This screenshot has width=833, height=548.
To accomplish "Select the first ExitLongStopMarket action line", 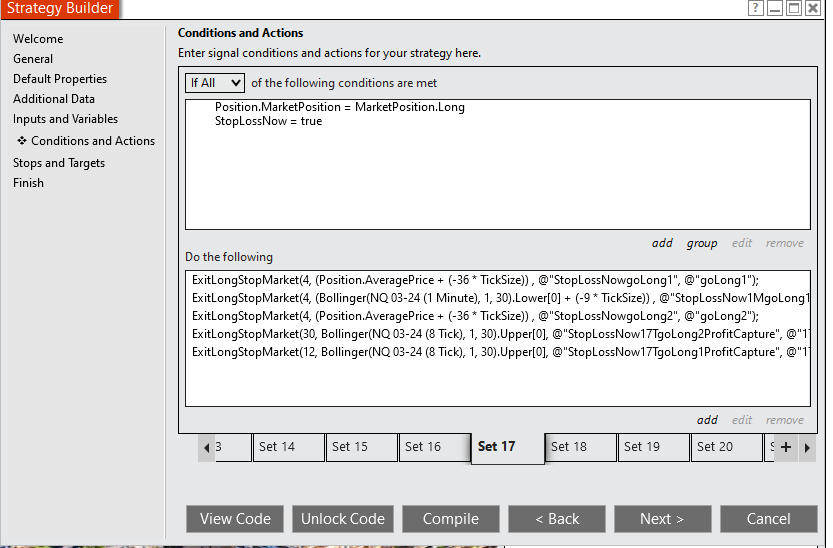I will tap(475, 280).
